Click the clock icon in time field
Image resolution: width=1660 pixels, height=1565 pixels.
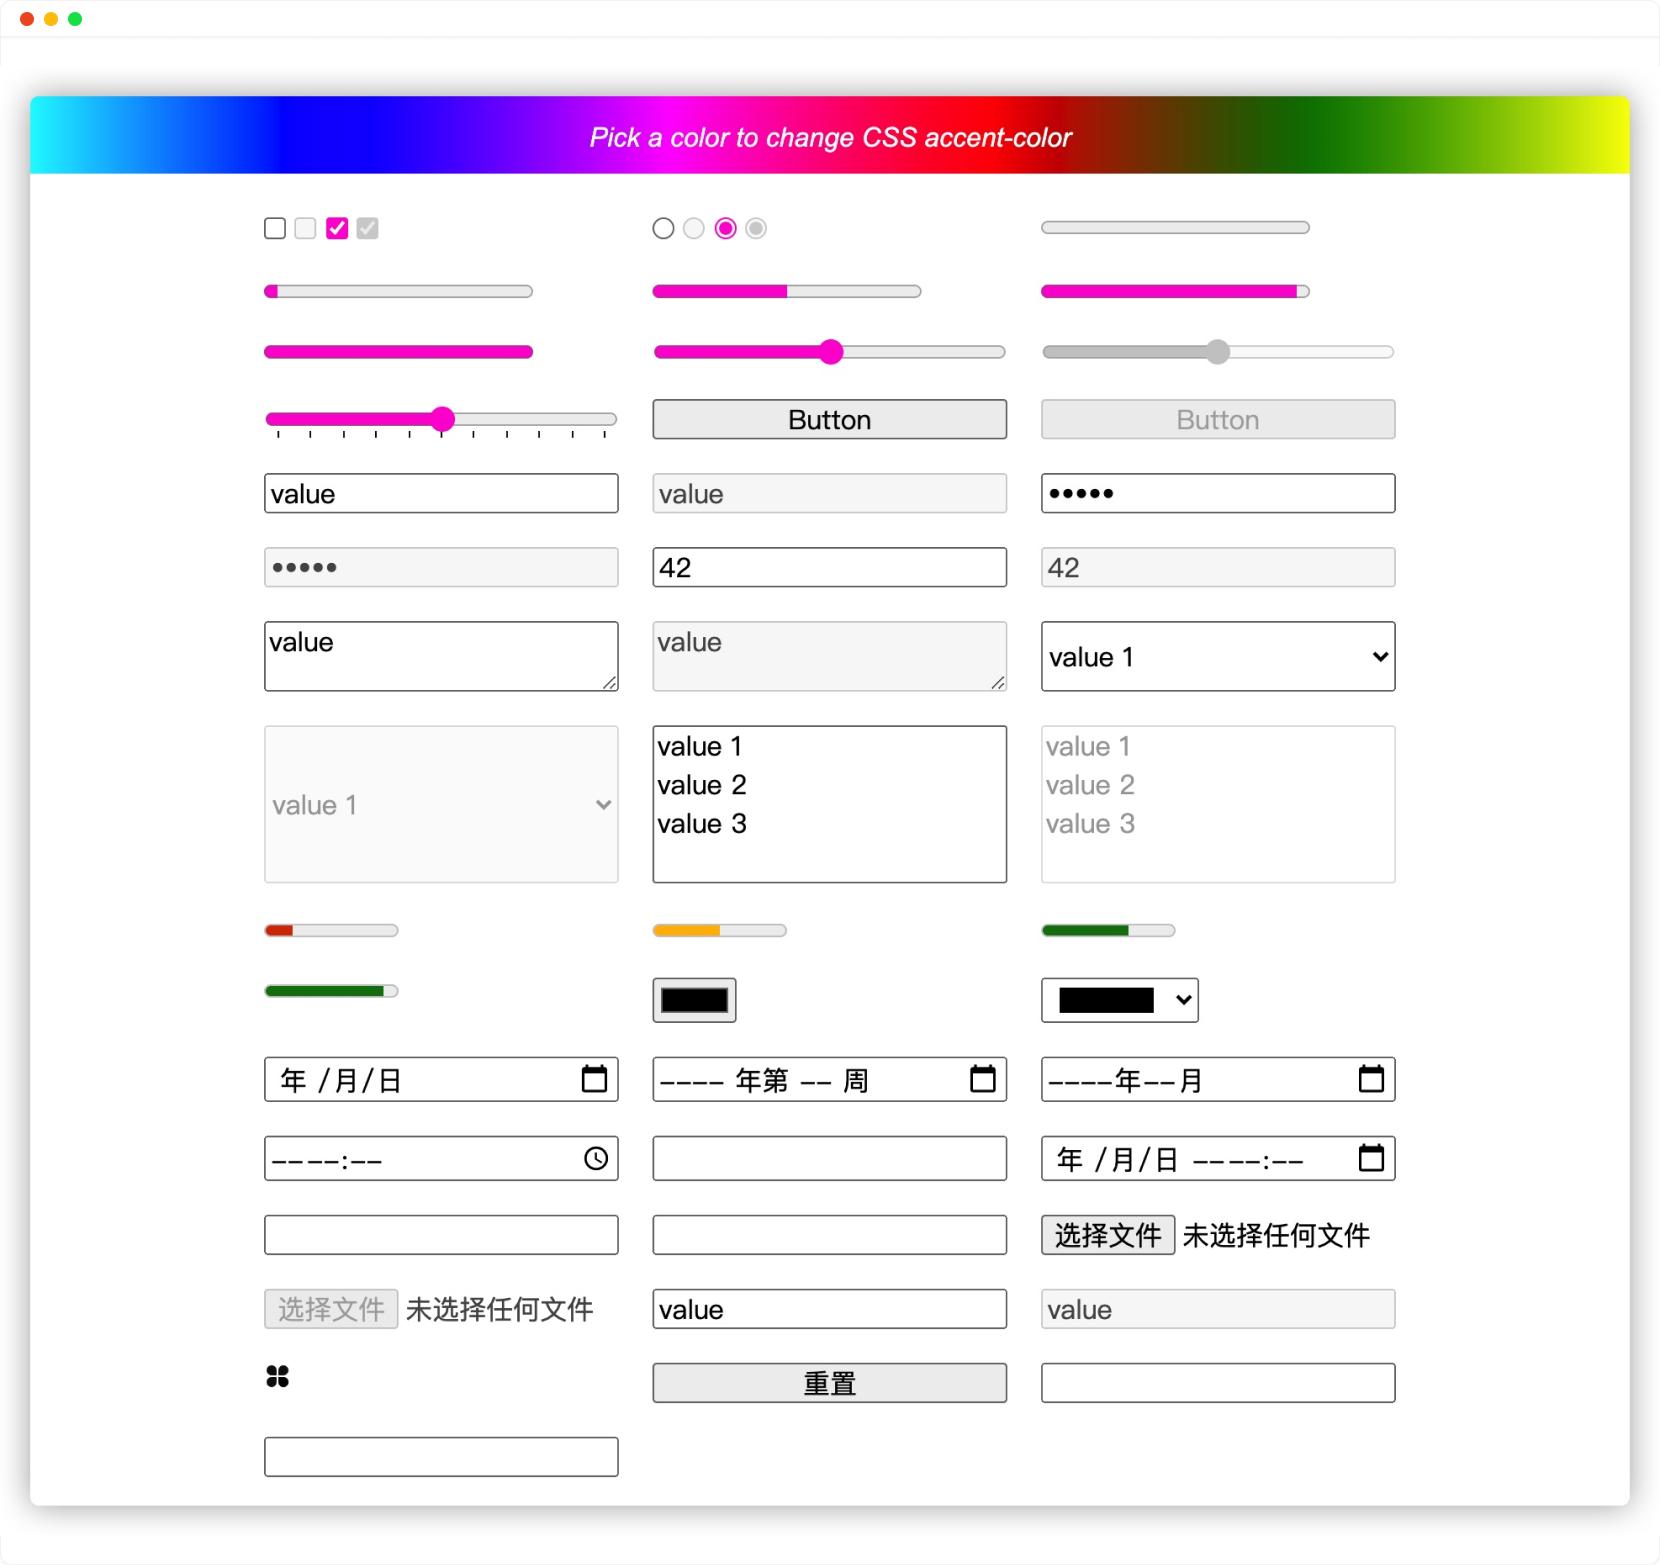click(596, 1158)
